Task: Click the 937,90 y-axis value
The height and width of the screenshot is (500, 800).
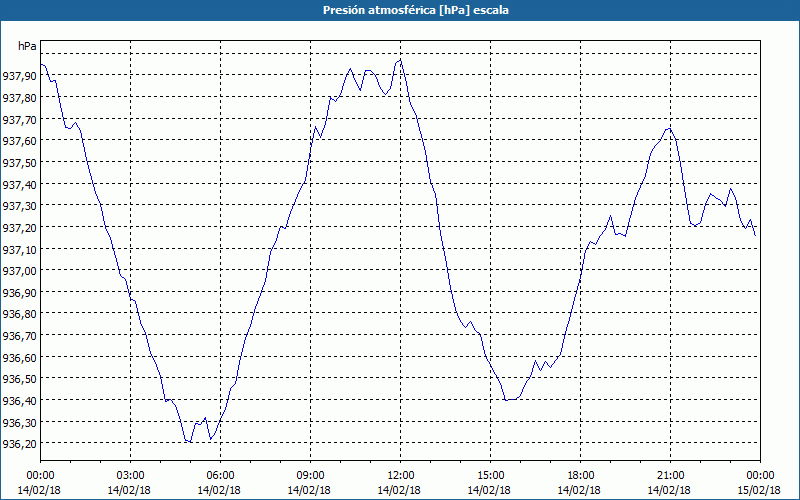Action: (x=19, y=76)
